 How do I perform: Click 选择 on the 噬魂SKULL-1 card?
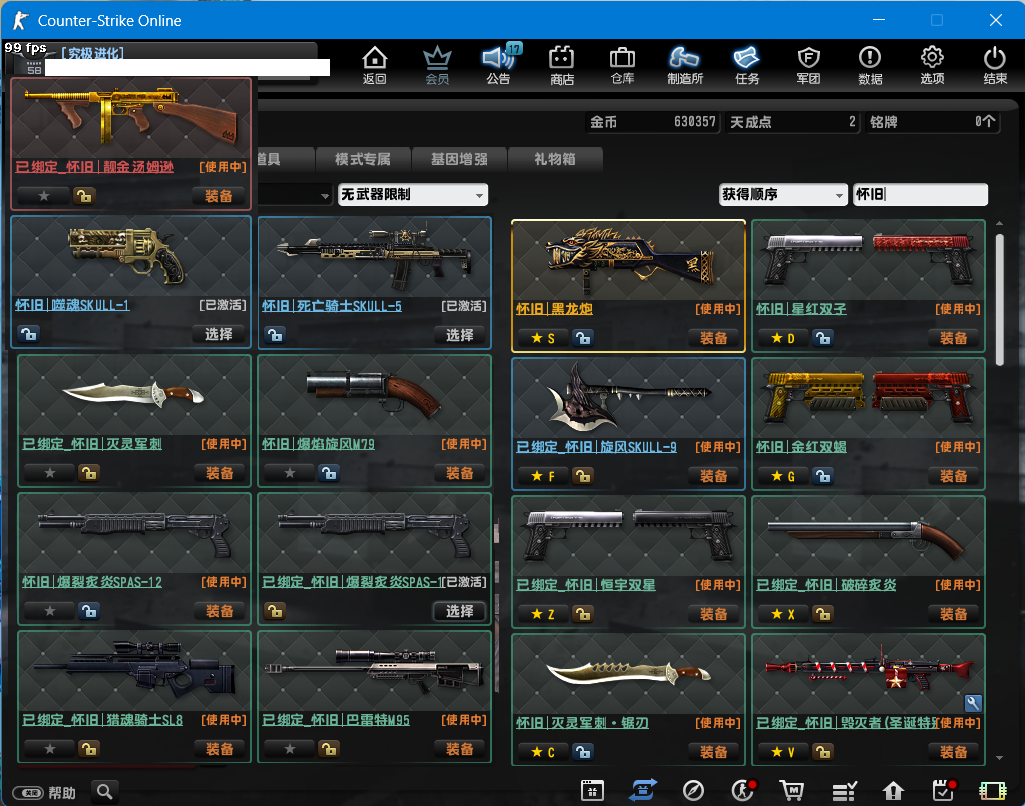[218, 334]
